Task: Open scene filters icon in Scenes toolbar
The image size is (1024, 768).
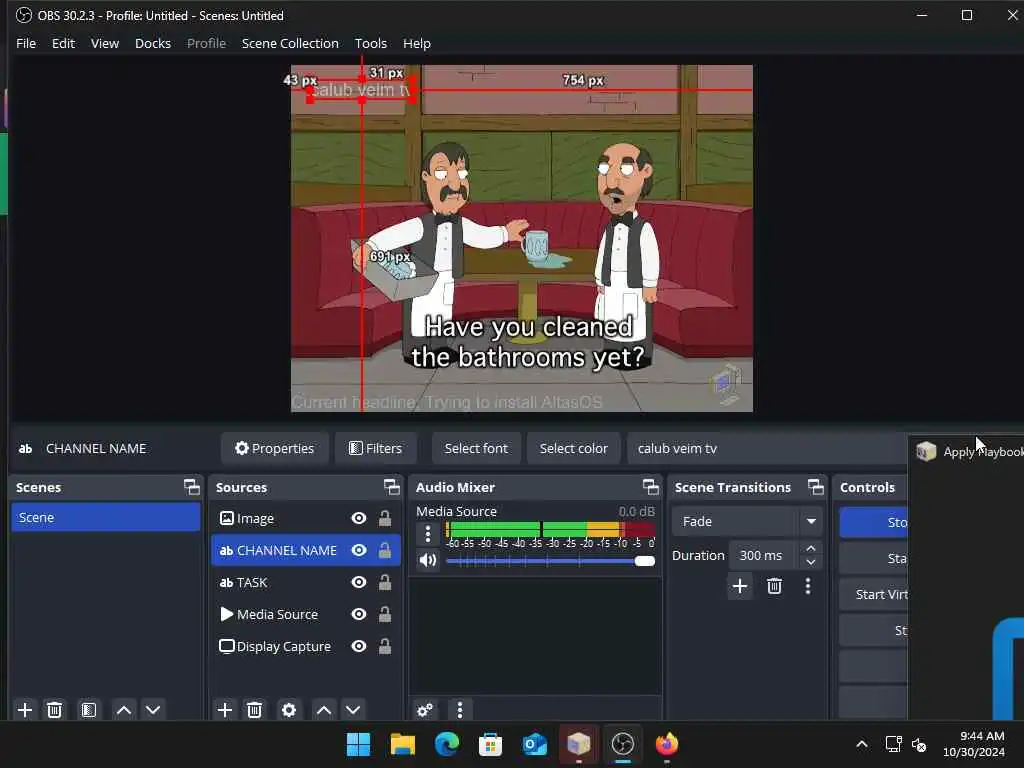Action: coord(89,710)
